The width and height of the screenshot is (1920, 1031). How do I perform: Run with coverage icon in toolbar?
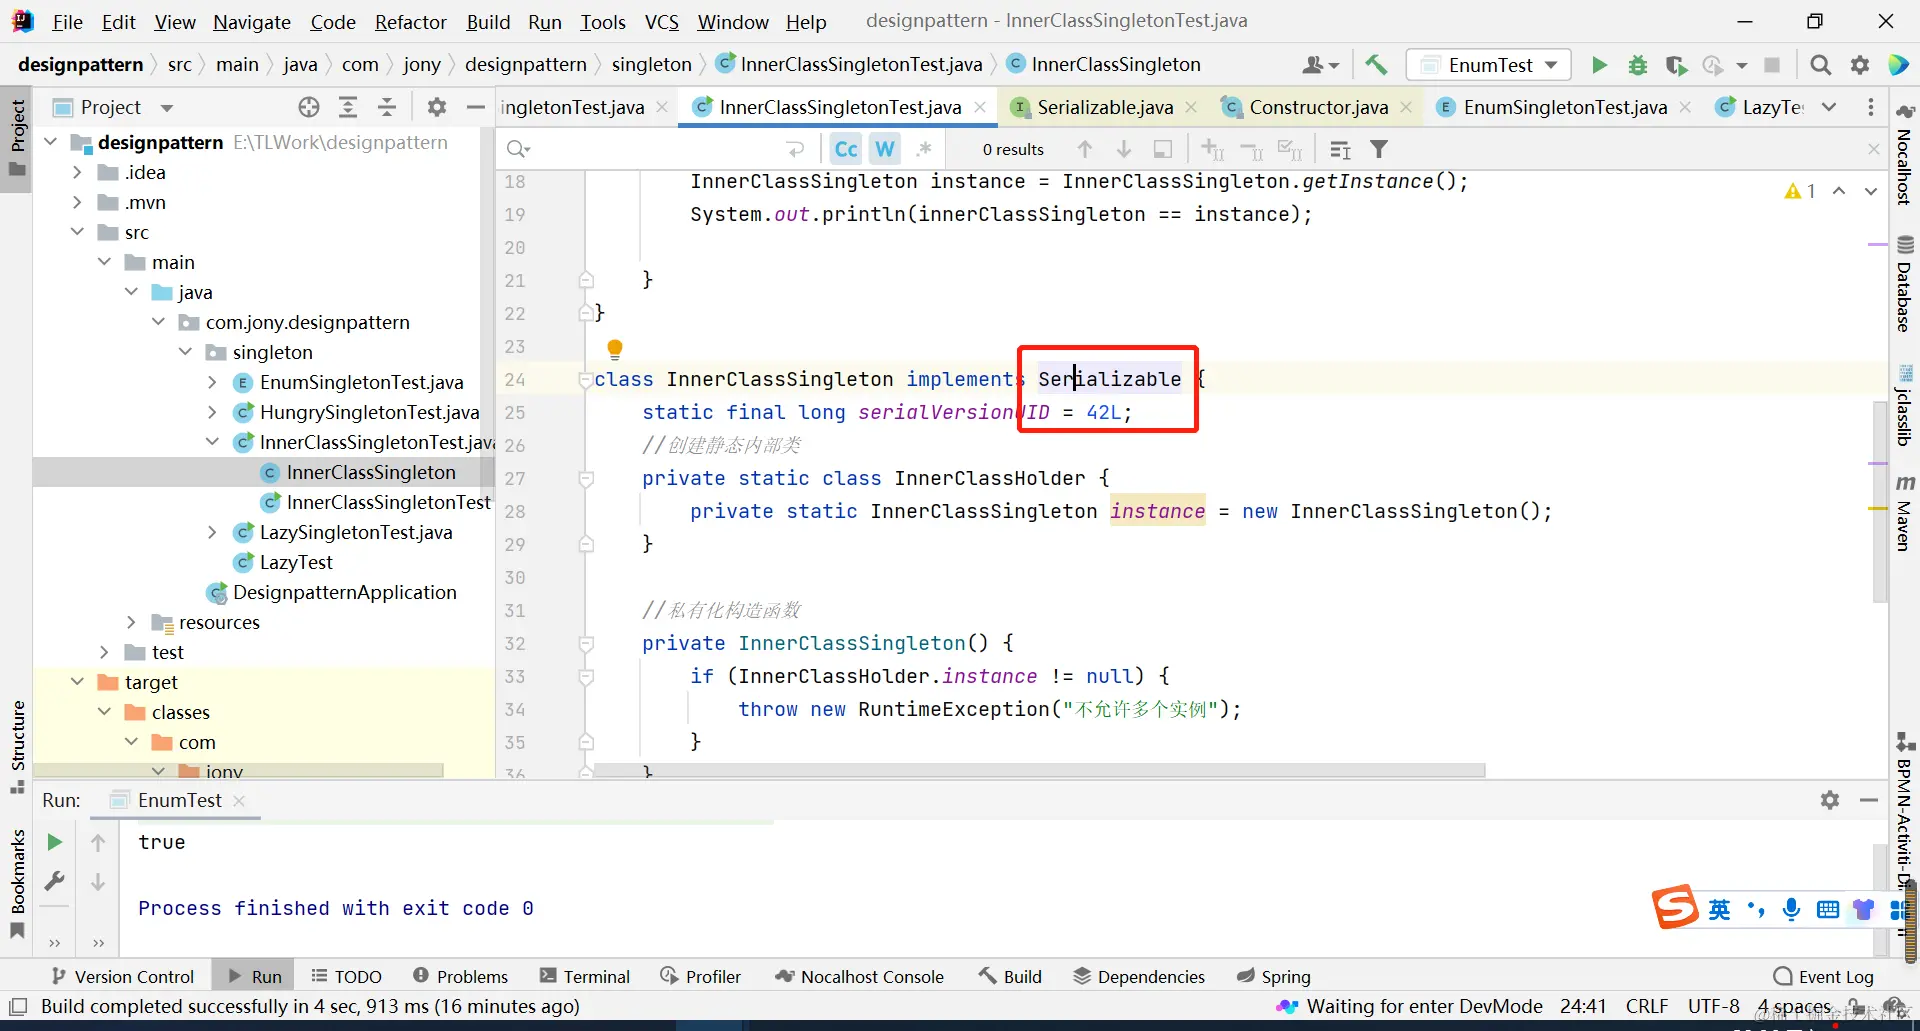click(1676, 65)
